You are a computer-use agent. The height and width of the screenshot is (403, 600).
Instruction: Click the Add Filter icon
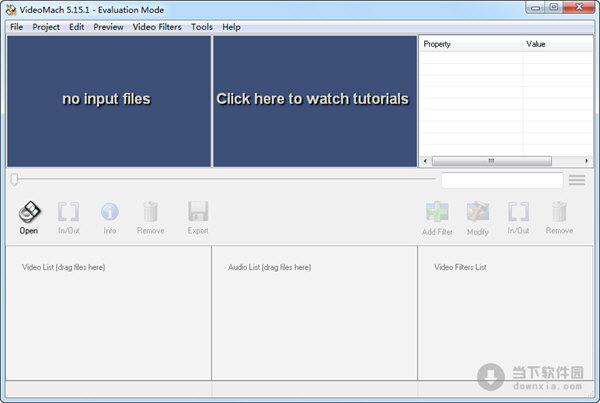pos(437,212)
